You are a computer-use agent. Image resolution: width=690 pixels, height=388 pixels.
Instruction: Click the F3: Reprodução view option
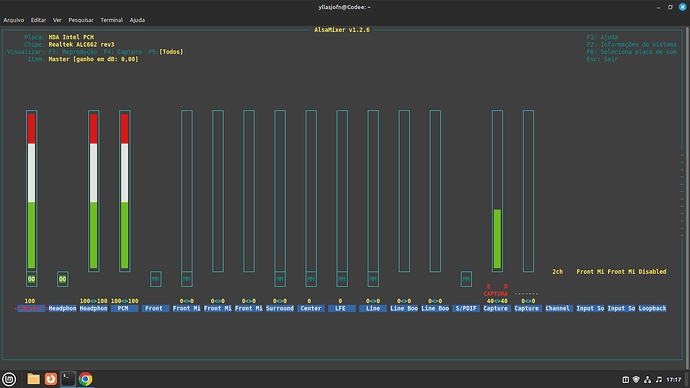click(x=73, y=52)
